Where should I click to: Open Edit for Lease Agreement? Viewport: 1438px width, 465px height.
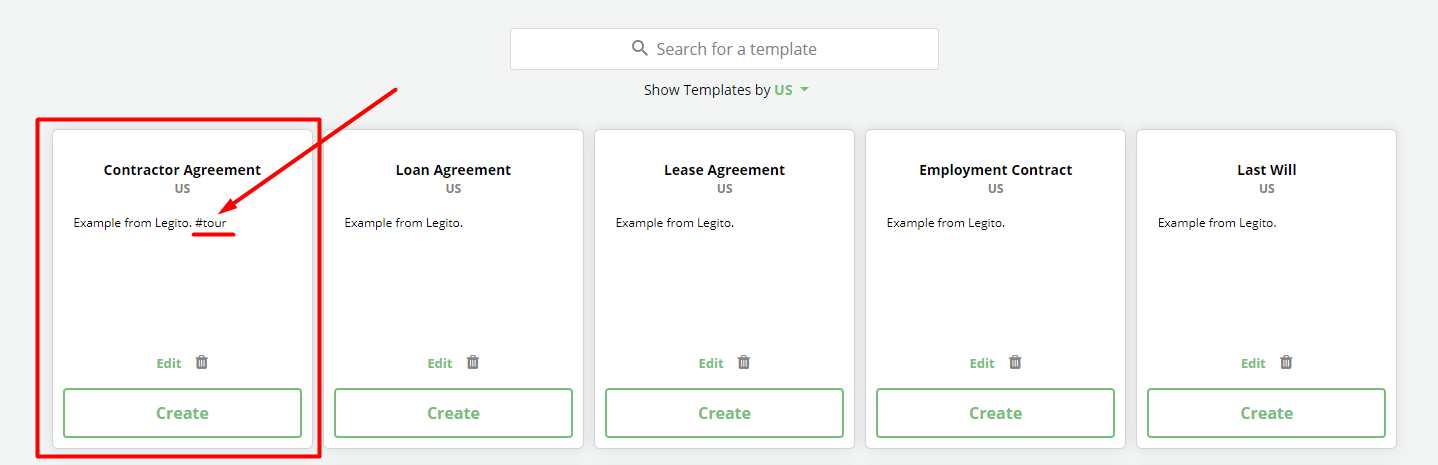coord(711,364)
